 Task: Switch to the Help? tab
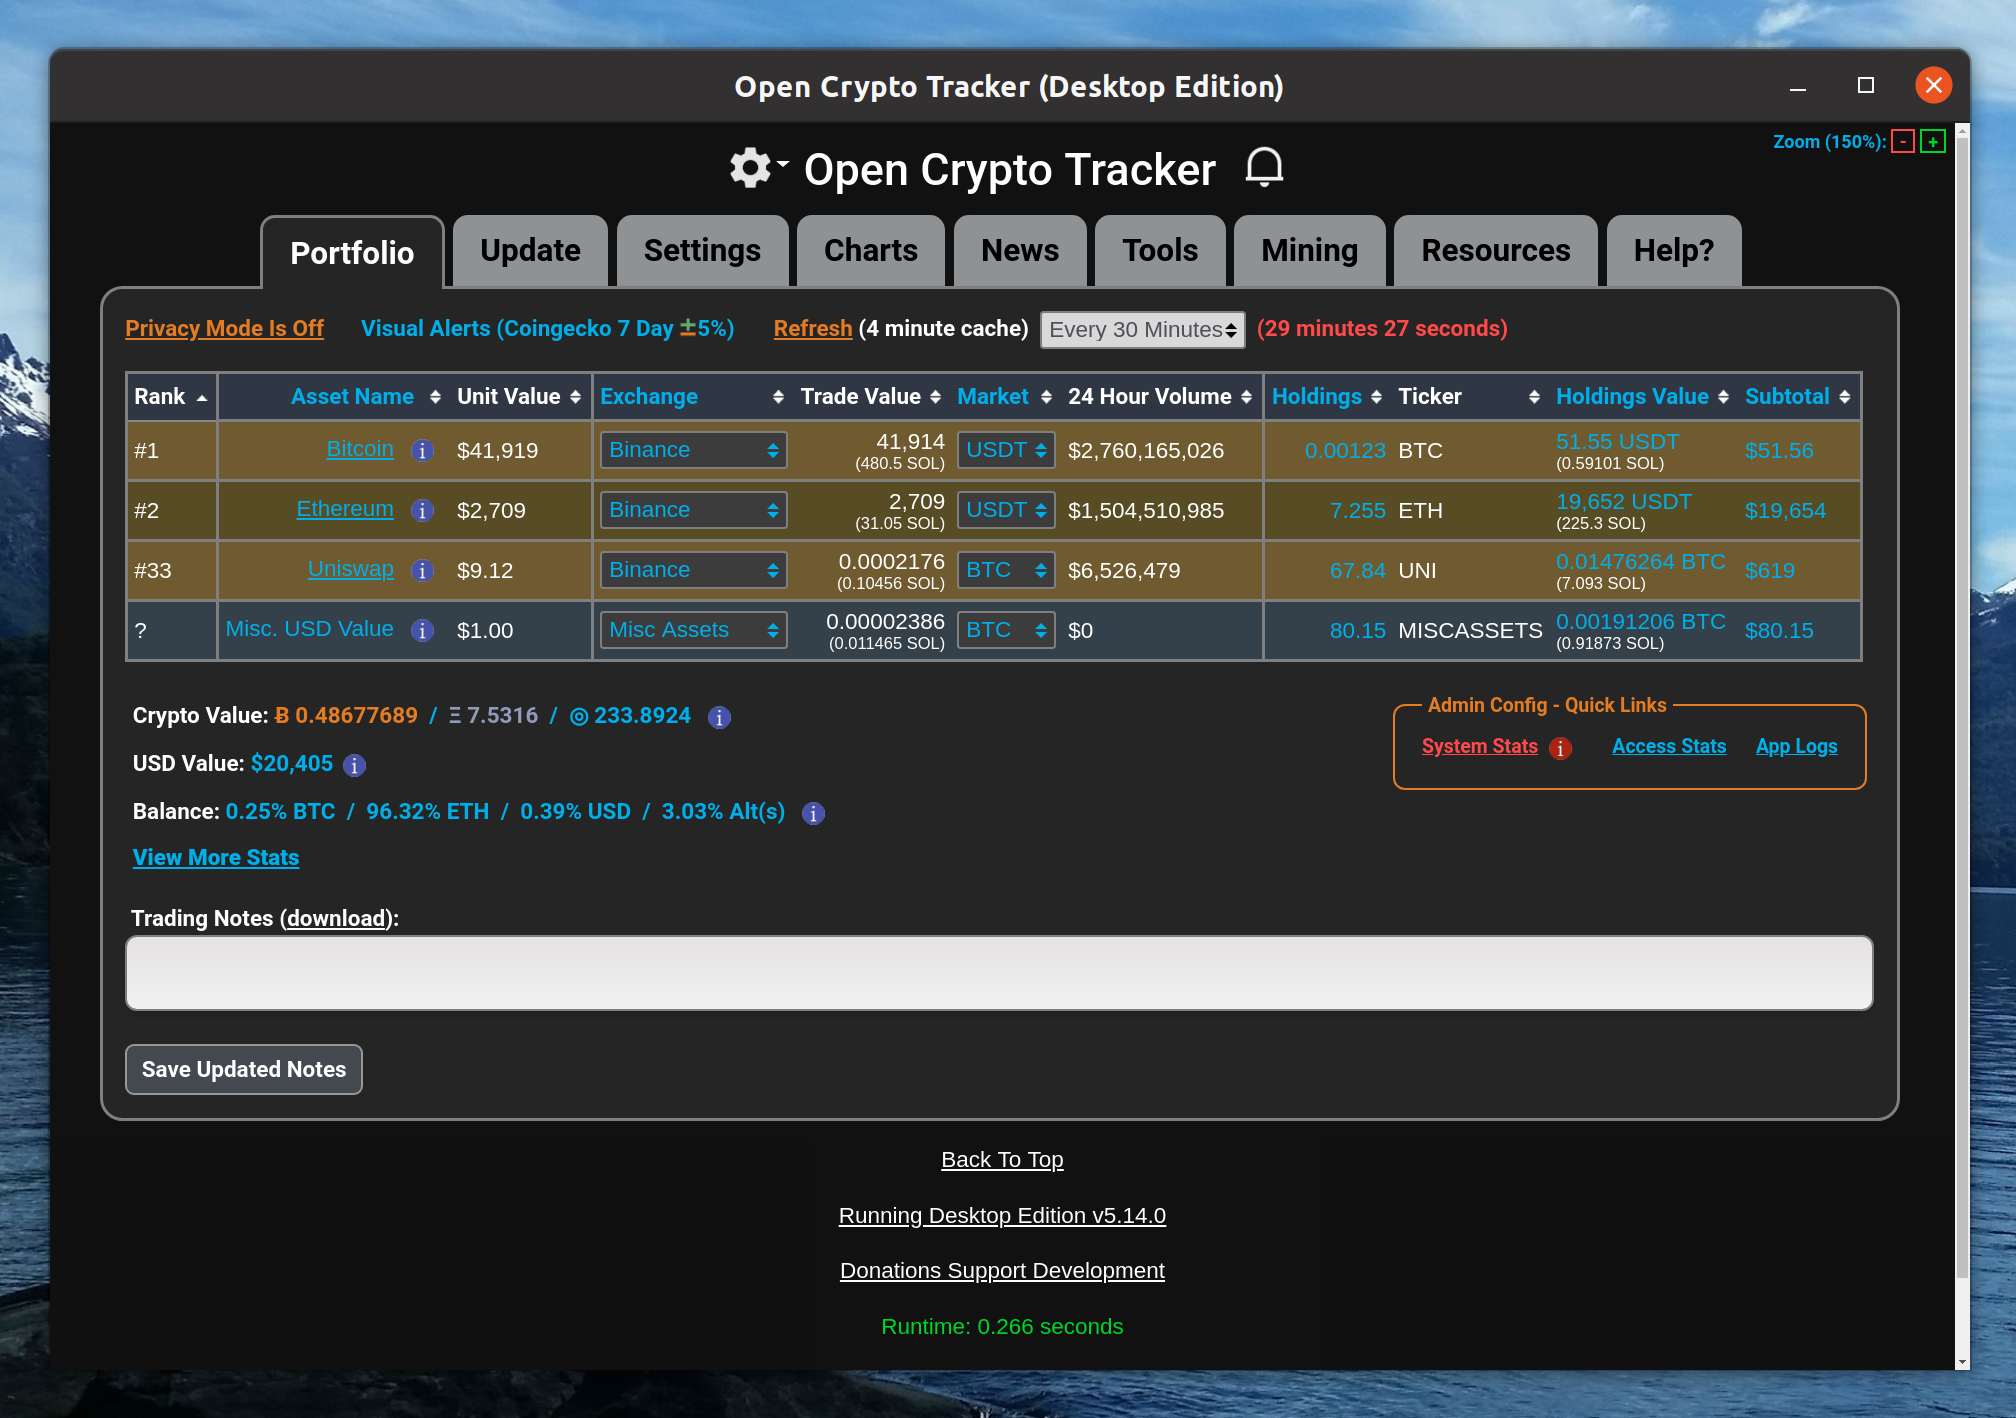[1674, 250]
